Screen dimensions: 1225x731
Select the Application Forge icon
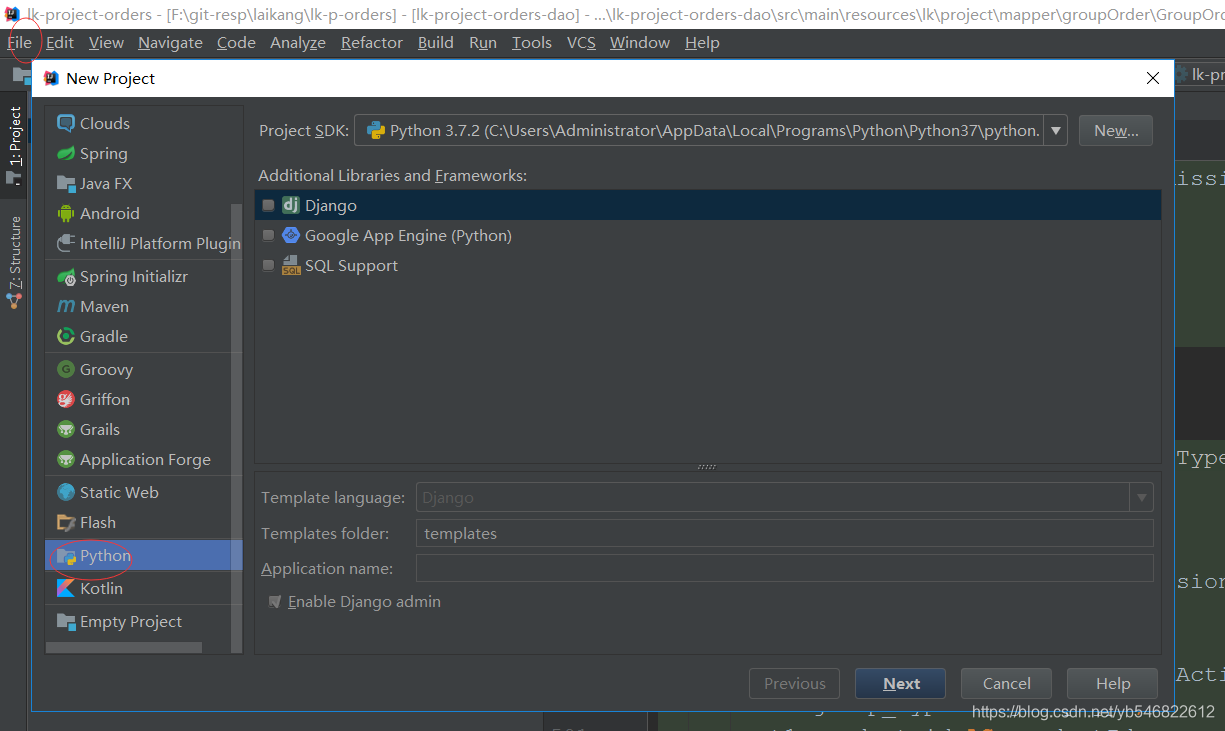pyautogui.click(x=66, y=459)
